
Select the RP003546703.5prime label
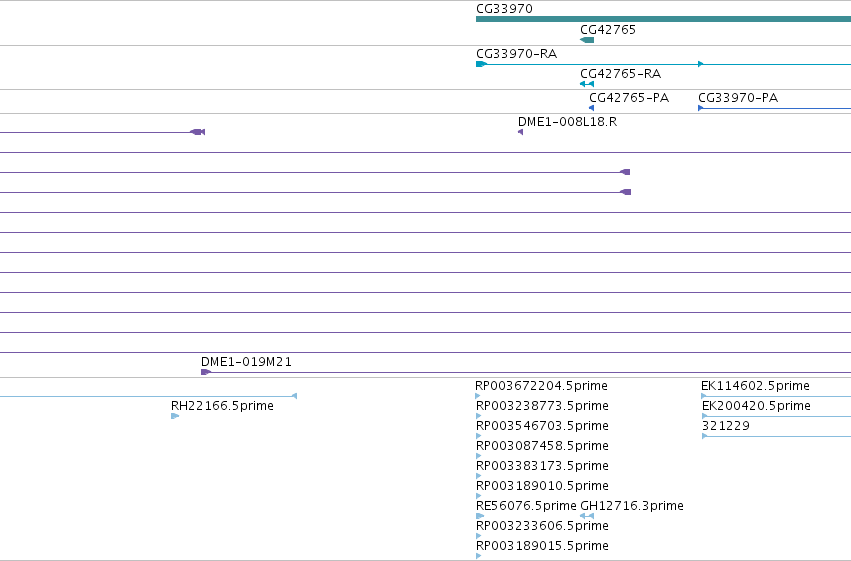[542, 426]
